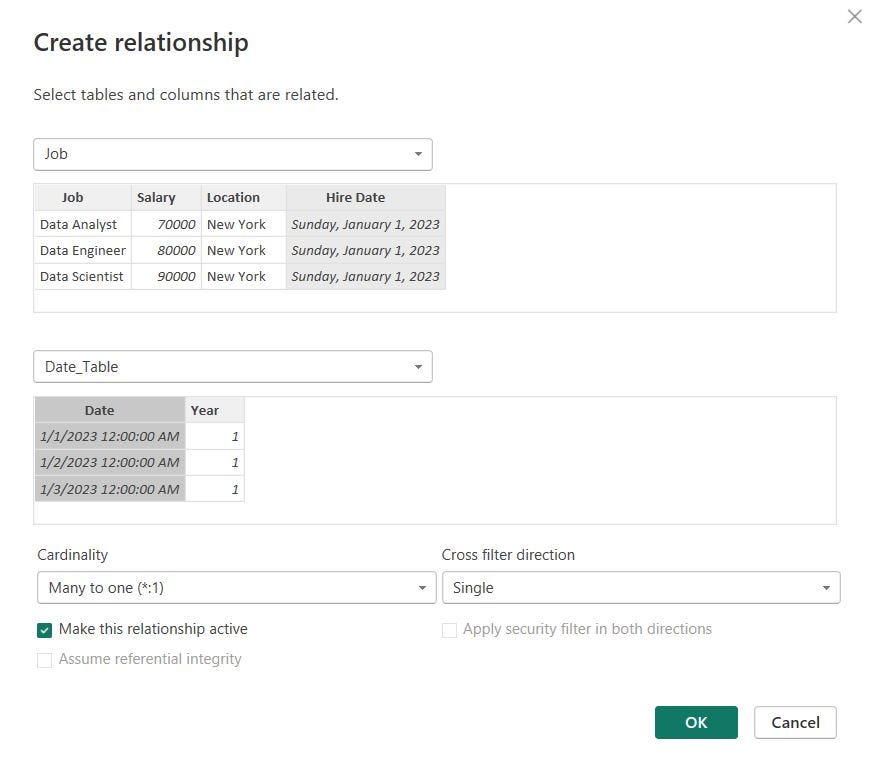Check Assume referential integrity box
The height and width of the screenshot is (765, 873).
click(45, 660)
